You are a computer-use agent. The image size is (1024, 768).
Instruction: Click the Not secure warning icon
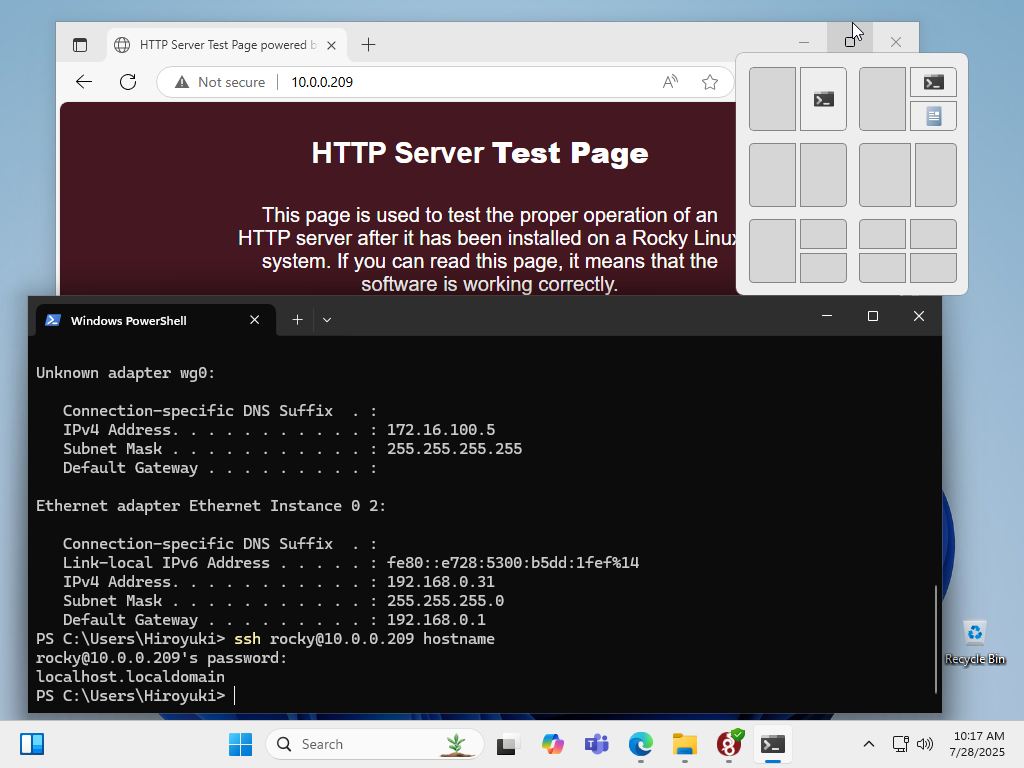[182, 82]
